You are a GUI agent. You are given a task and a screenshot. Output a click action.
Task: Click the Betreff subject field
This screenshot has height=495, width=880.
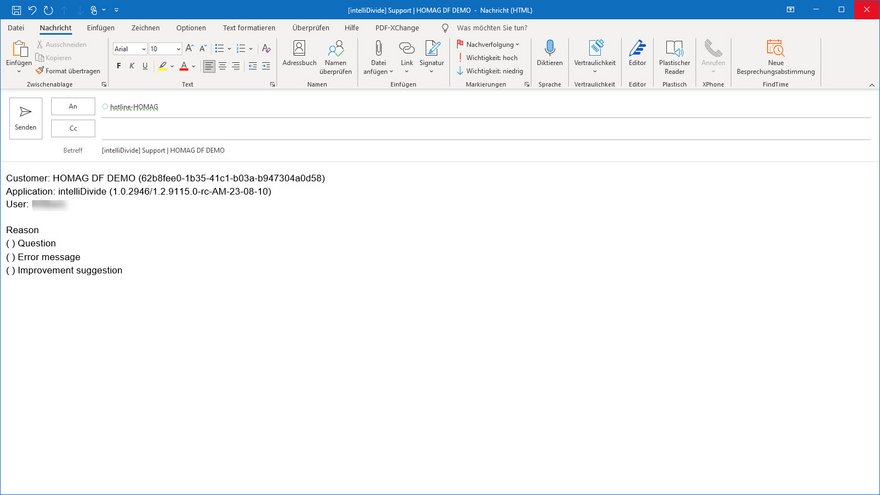click(485, 150)
